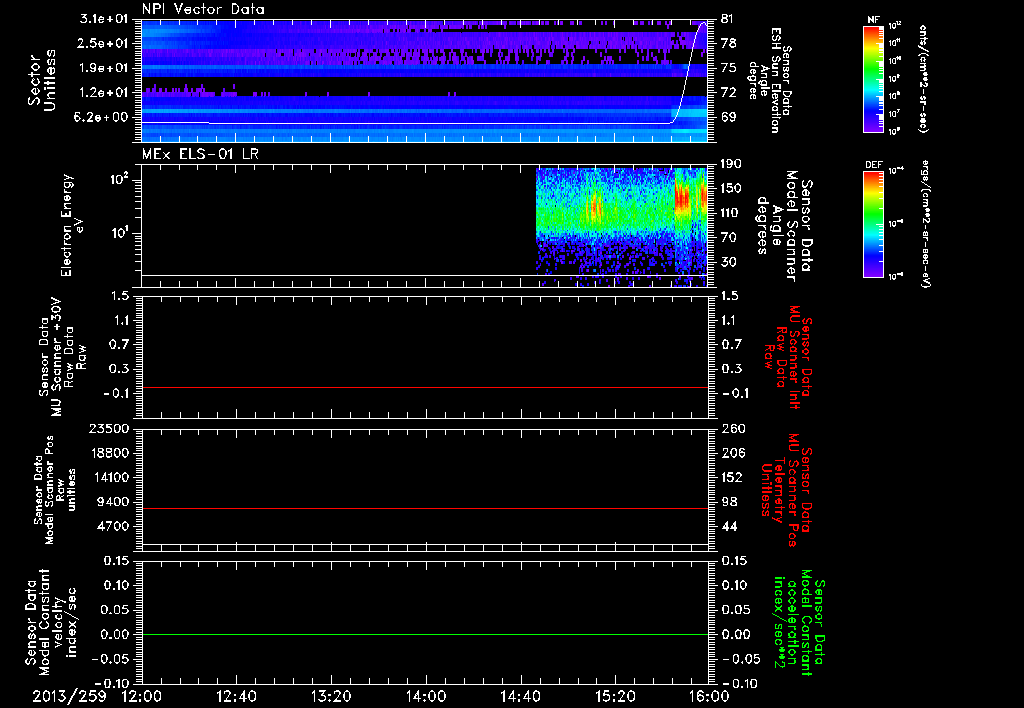Image resolution: width=1024 pixels, height=708 pixels.
Task: Click the NF color scale bar
Action: tap(874, 78)
